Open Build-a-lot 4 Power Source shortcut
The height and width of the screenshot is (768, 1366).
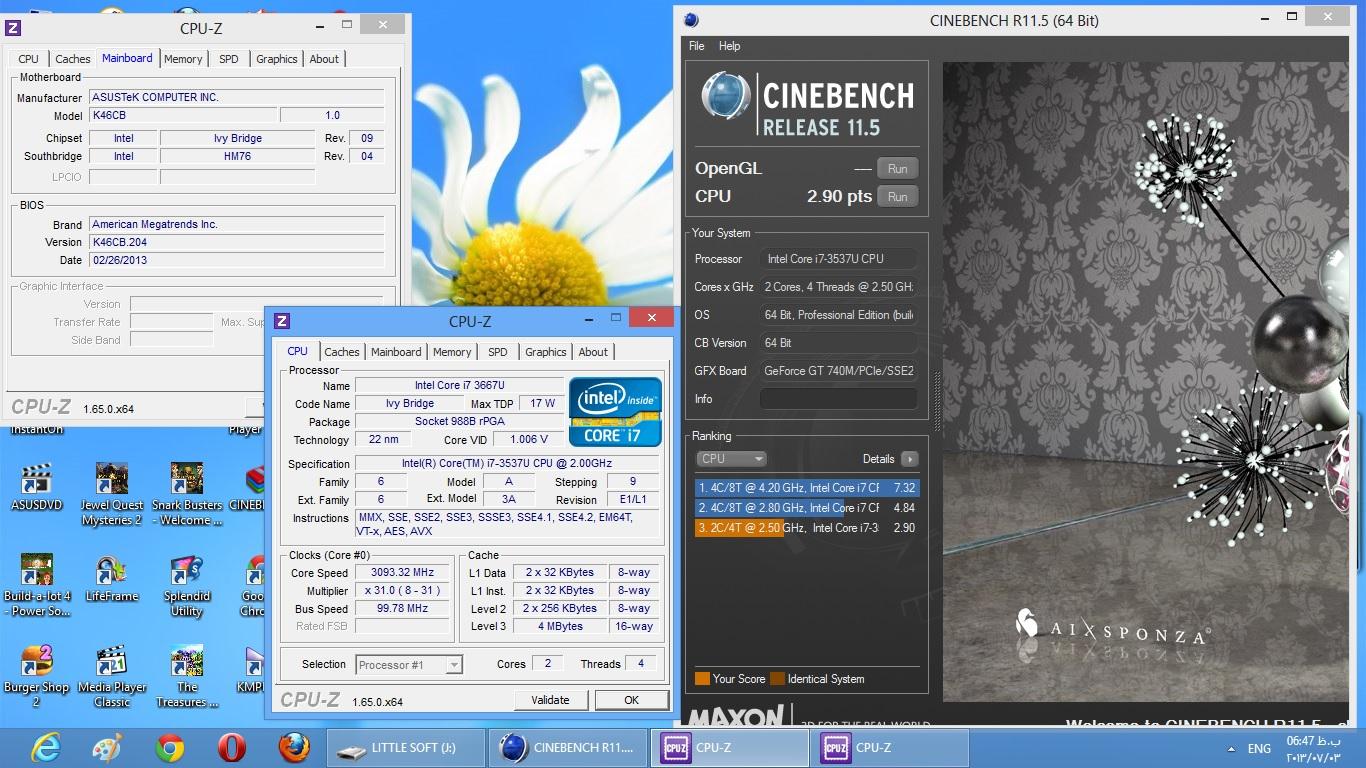click(36, 586)
